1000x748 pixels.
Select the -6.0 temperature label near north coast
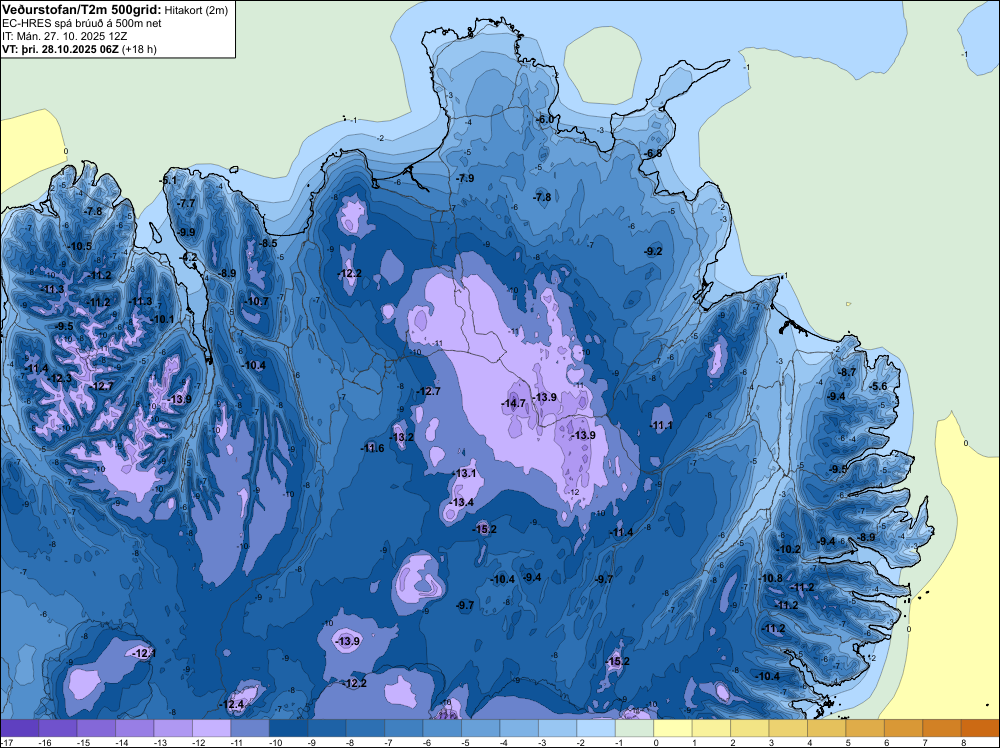pos(546,120)
